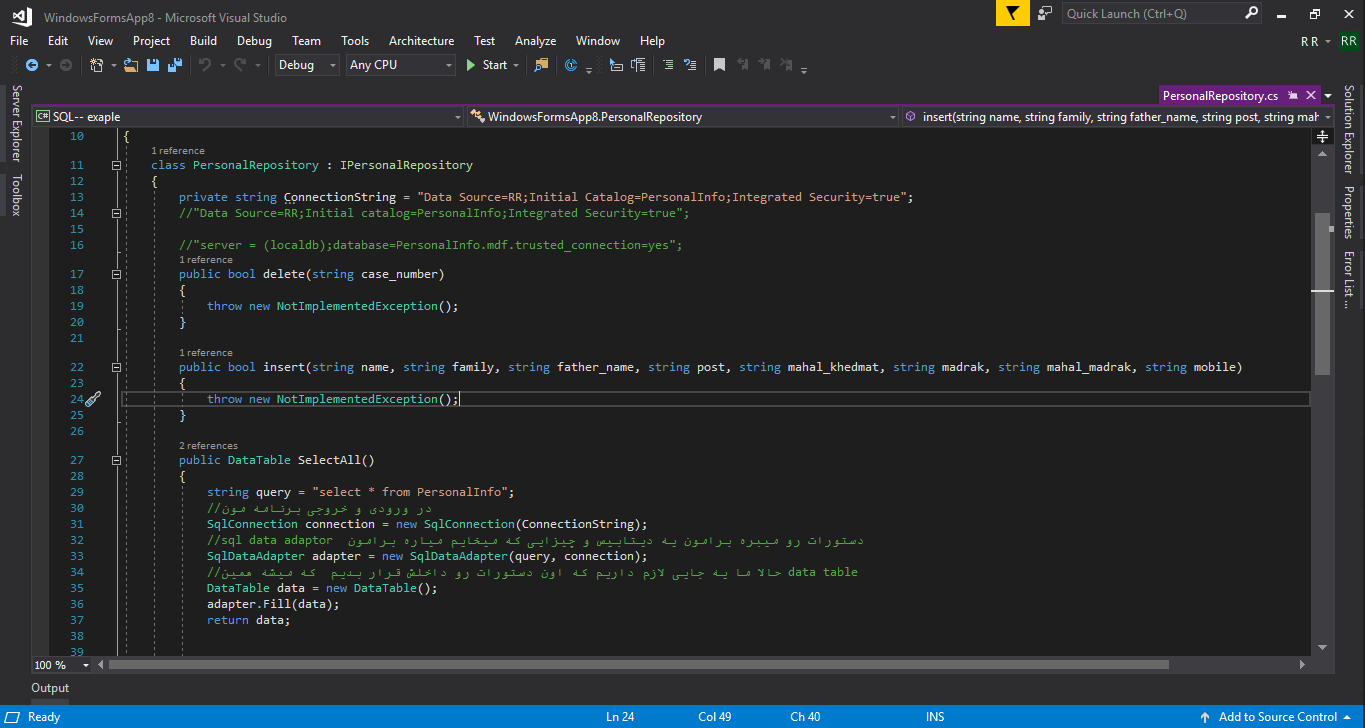
Task: Click the bookmark icon in the toolbar
Action: click(719, 65)
